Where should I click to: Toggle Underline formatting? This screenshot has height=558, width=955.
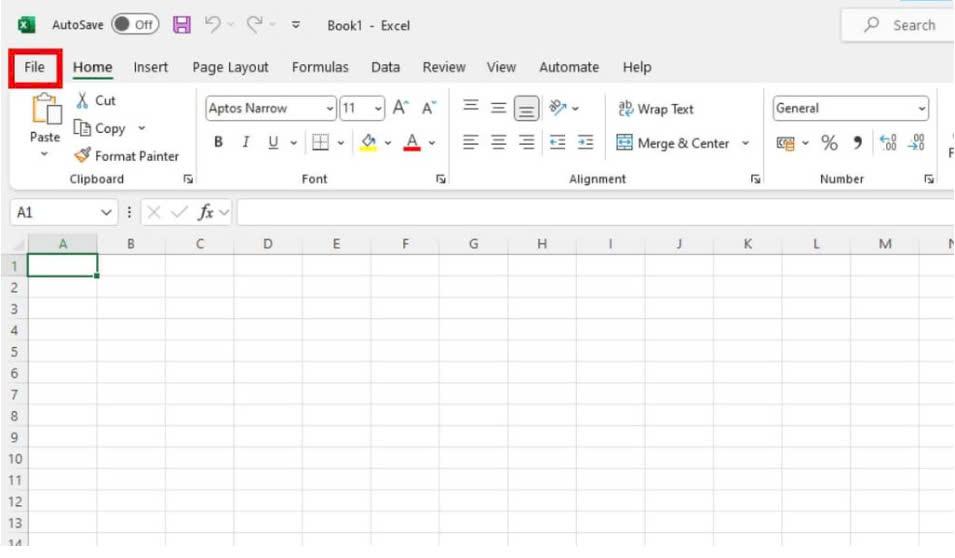coord(273,143)
